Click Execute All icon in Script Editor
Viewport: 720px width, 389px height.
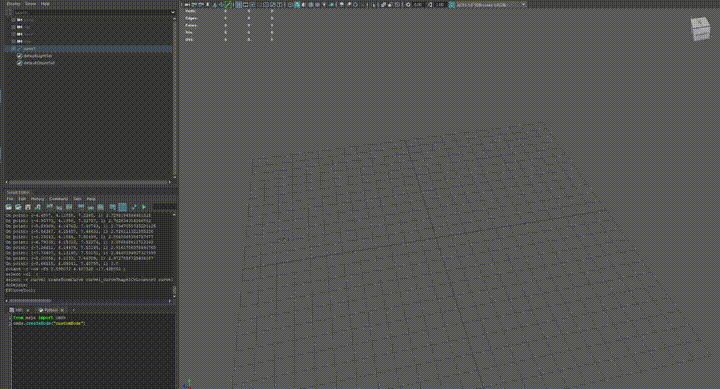134,207
